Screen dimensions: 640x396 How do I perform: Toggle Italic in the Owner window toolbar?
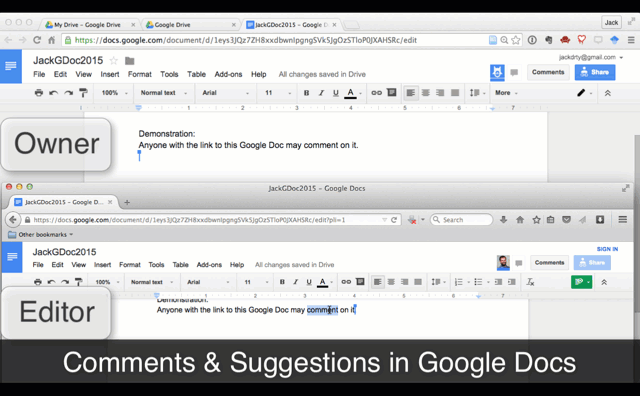click(321, 93)
